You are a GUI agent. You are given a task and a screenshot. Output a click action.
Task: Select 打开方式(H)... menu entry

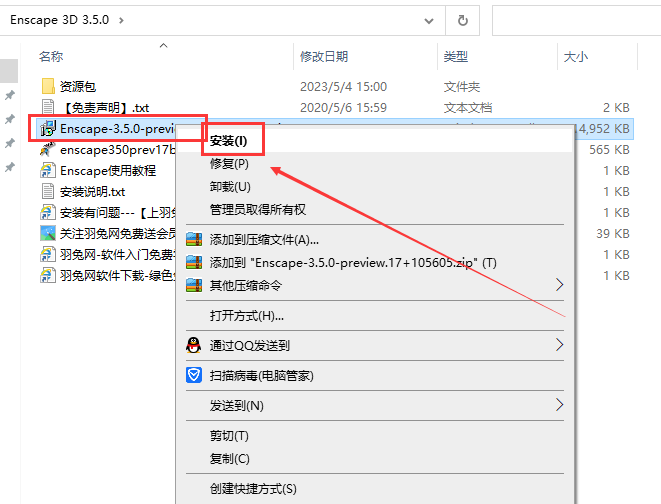click(x=247, y=316)
